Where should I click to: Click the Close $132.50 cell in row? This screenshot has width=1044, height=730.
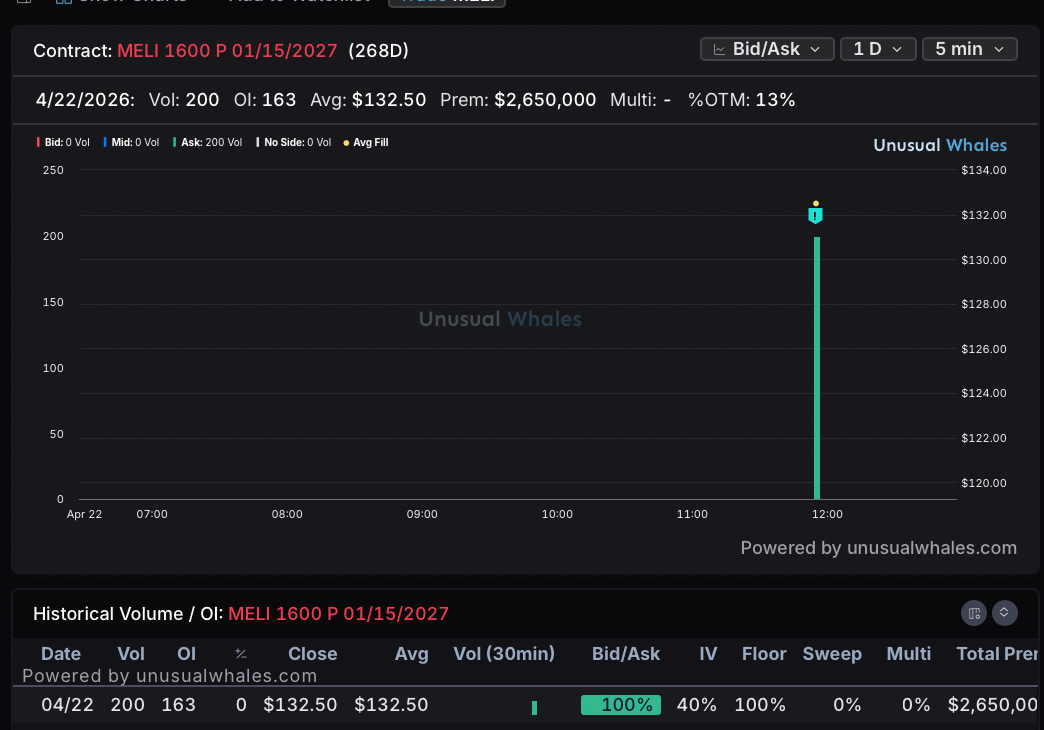click(300, 705)
